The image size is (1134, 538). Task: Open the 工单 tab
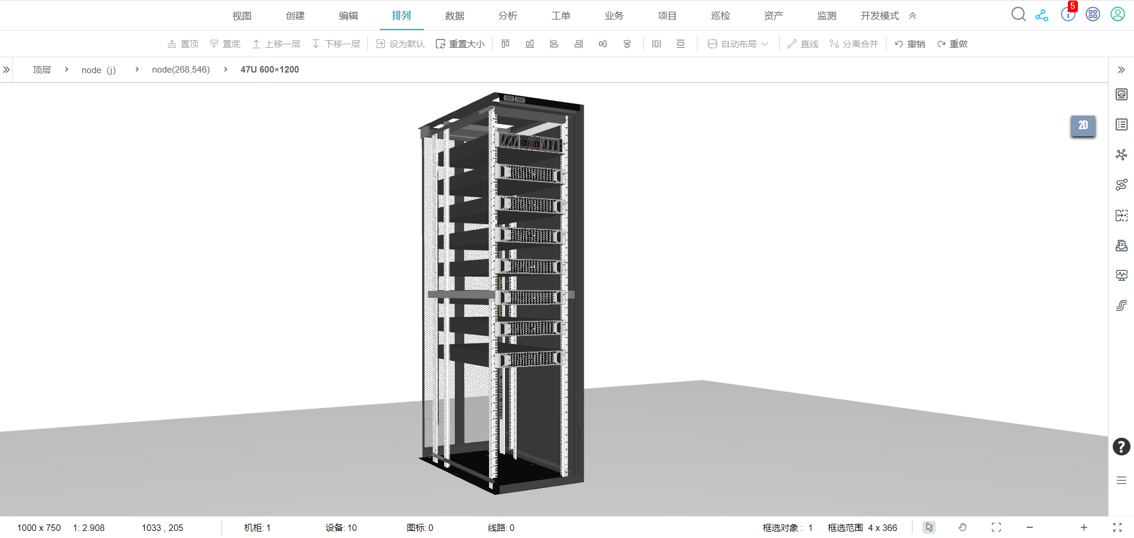pos(560,16)
